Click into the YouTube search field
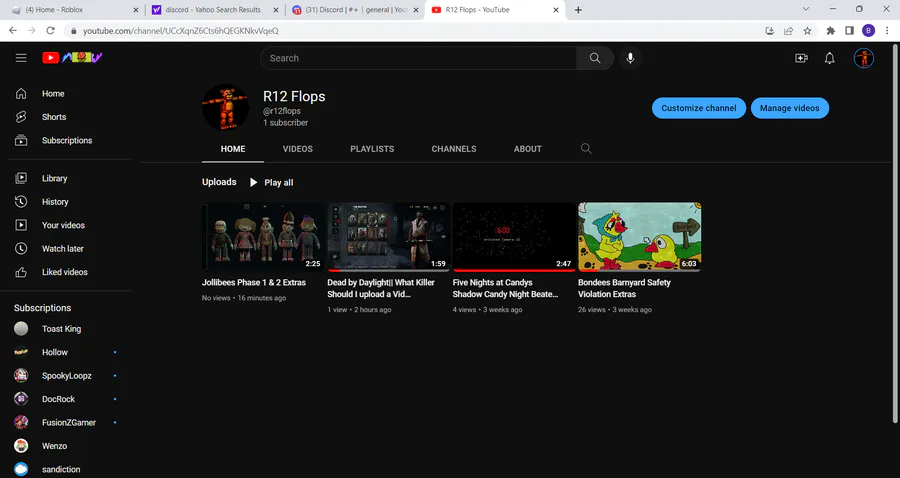The width and height of the screenshot is (900, 478). [418, 58]
